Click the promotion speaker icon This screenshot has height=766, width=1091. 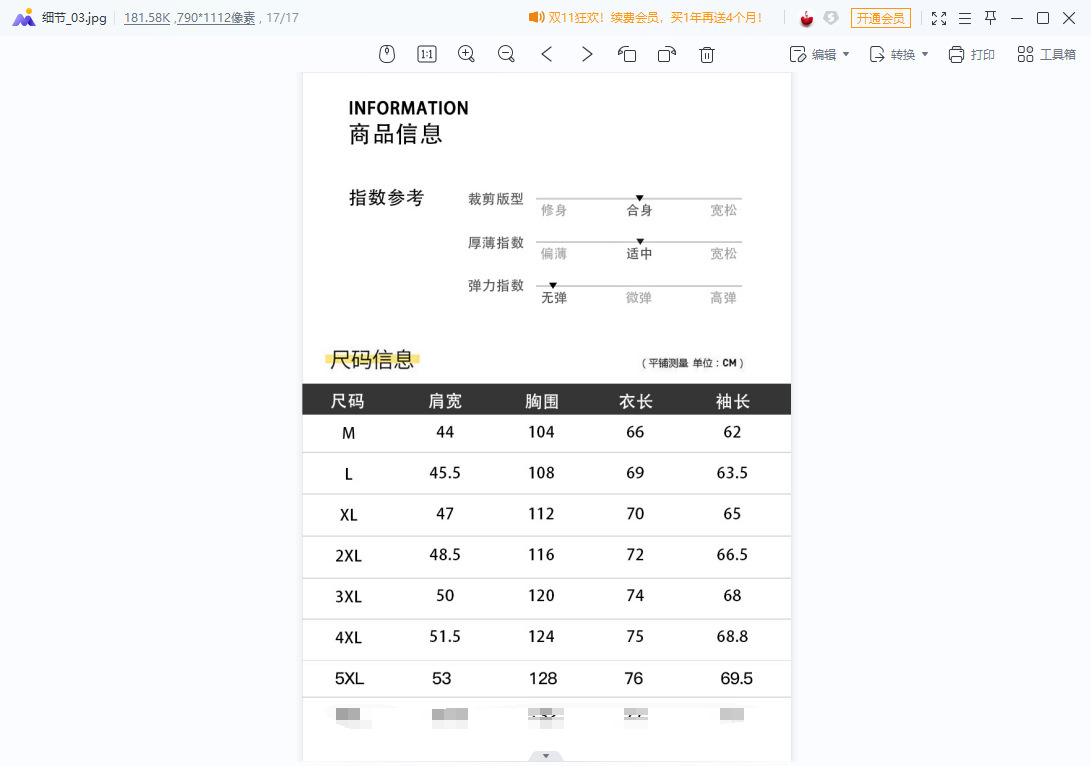pos(536,17)
